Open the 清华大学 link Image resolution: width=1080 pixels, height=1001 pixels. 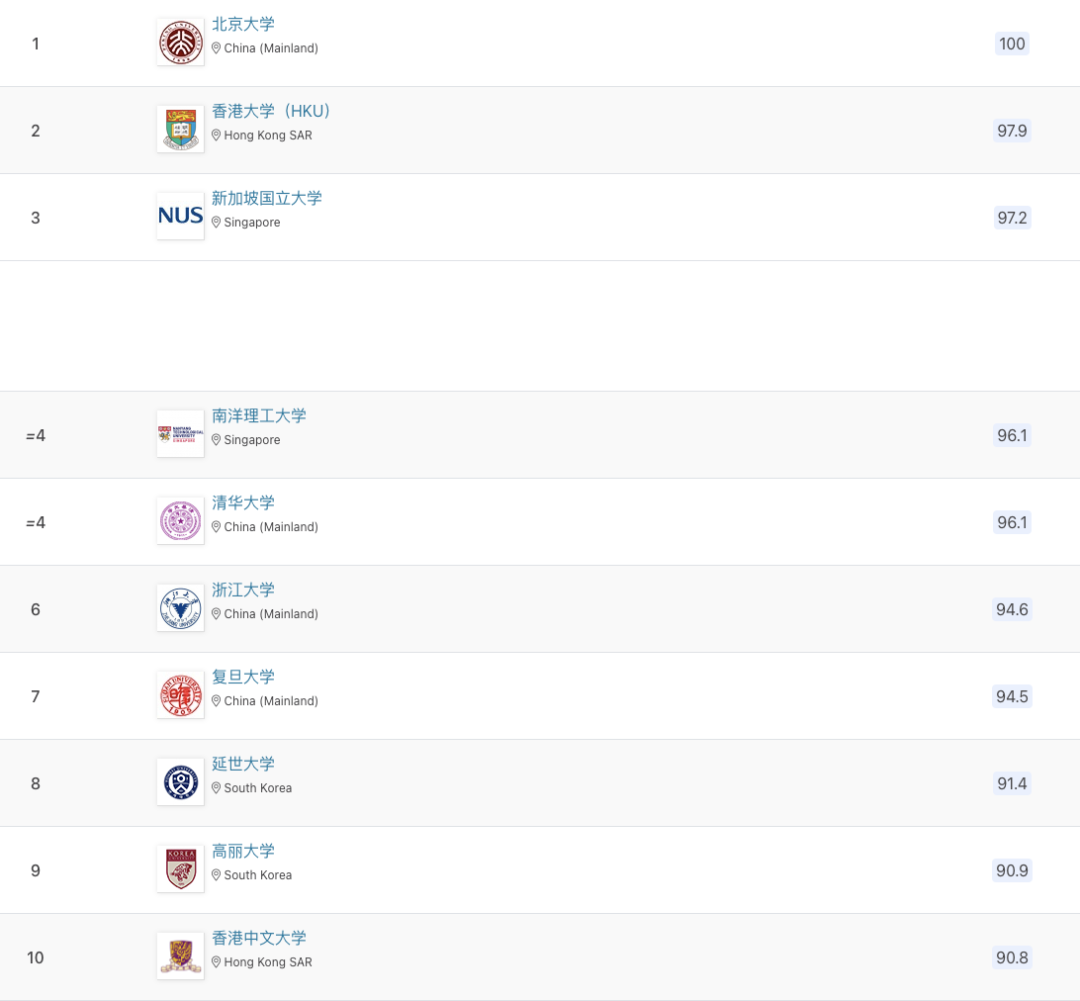(243, 503)
